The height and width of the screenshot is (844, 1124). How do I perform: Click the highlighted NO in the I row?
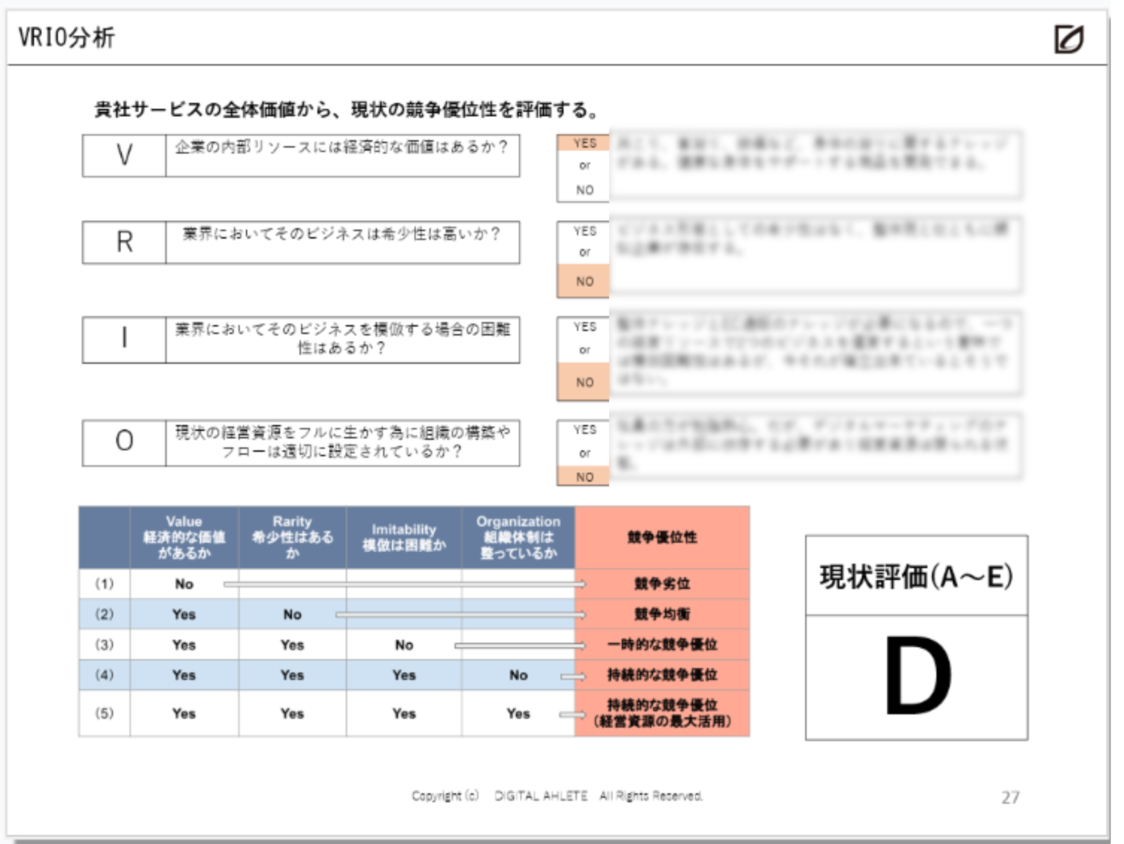coord(584,382)
